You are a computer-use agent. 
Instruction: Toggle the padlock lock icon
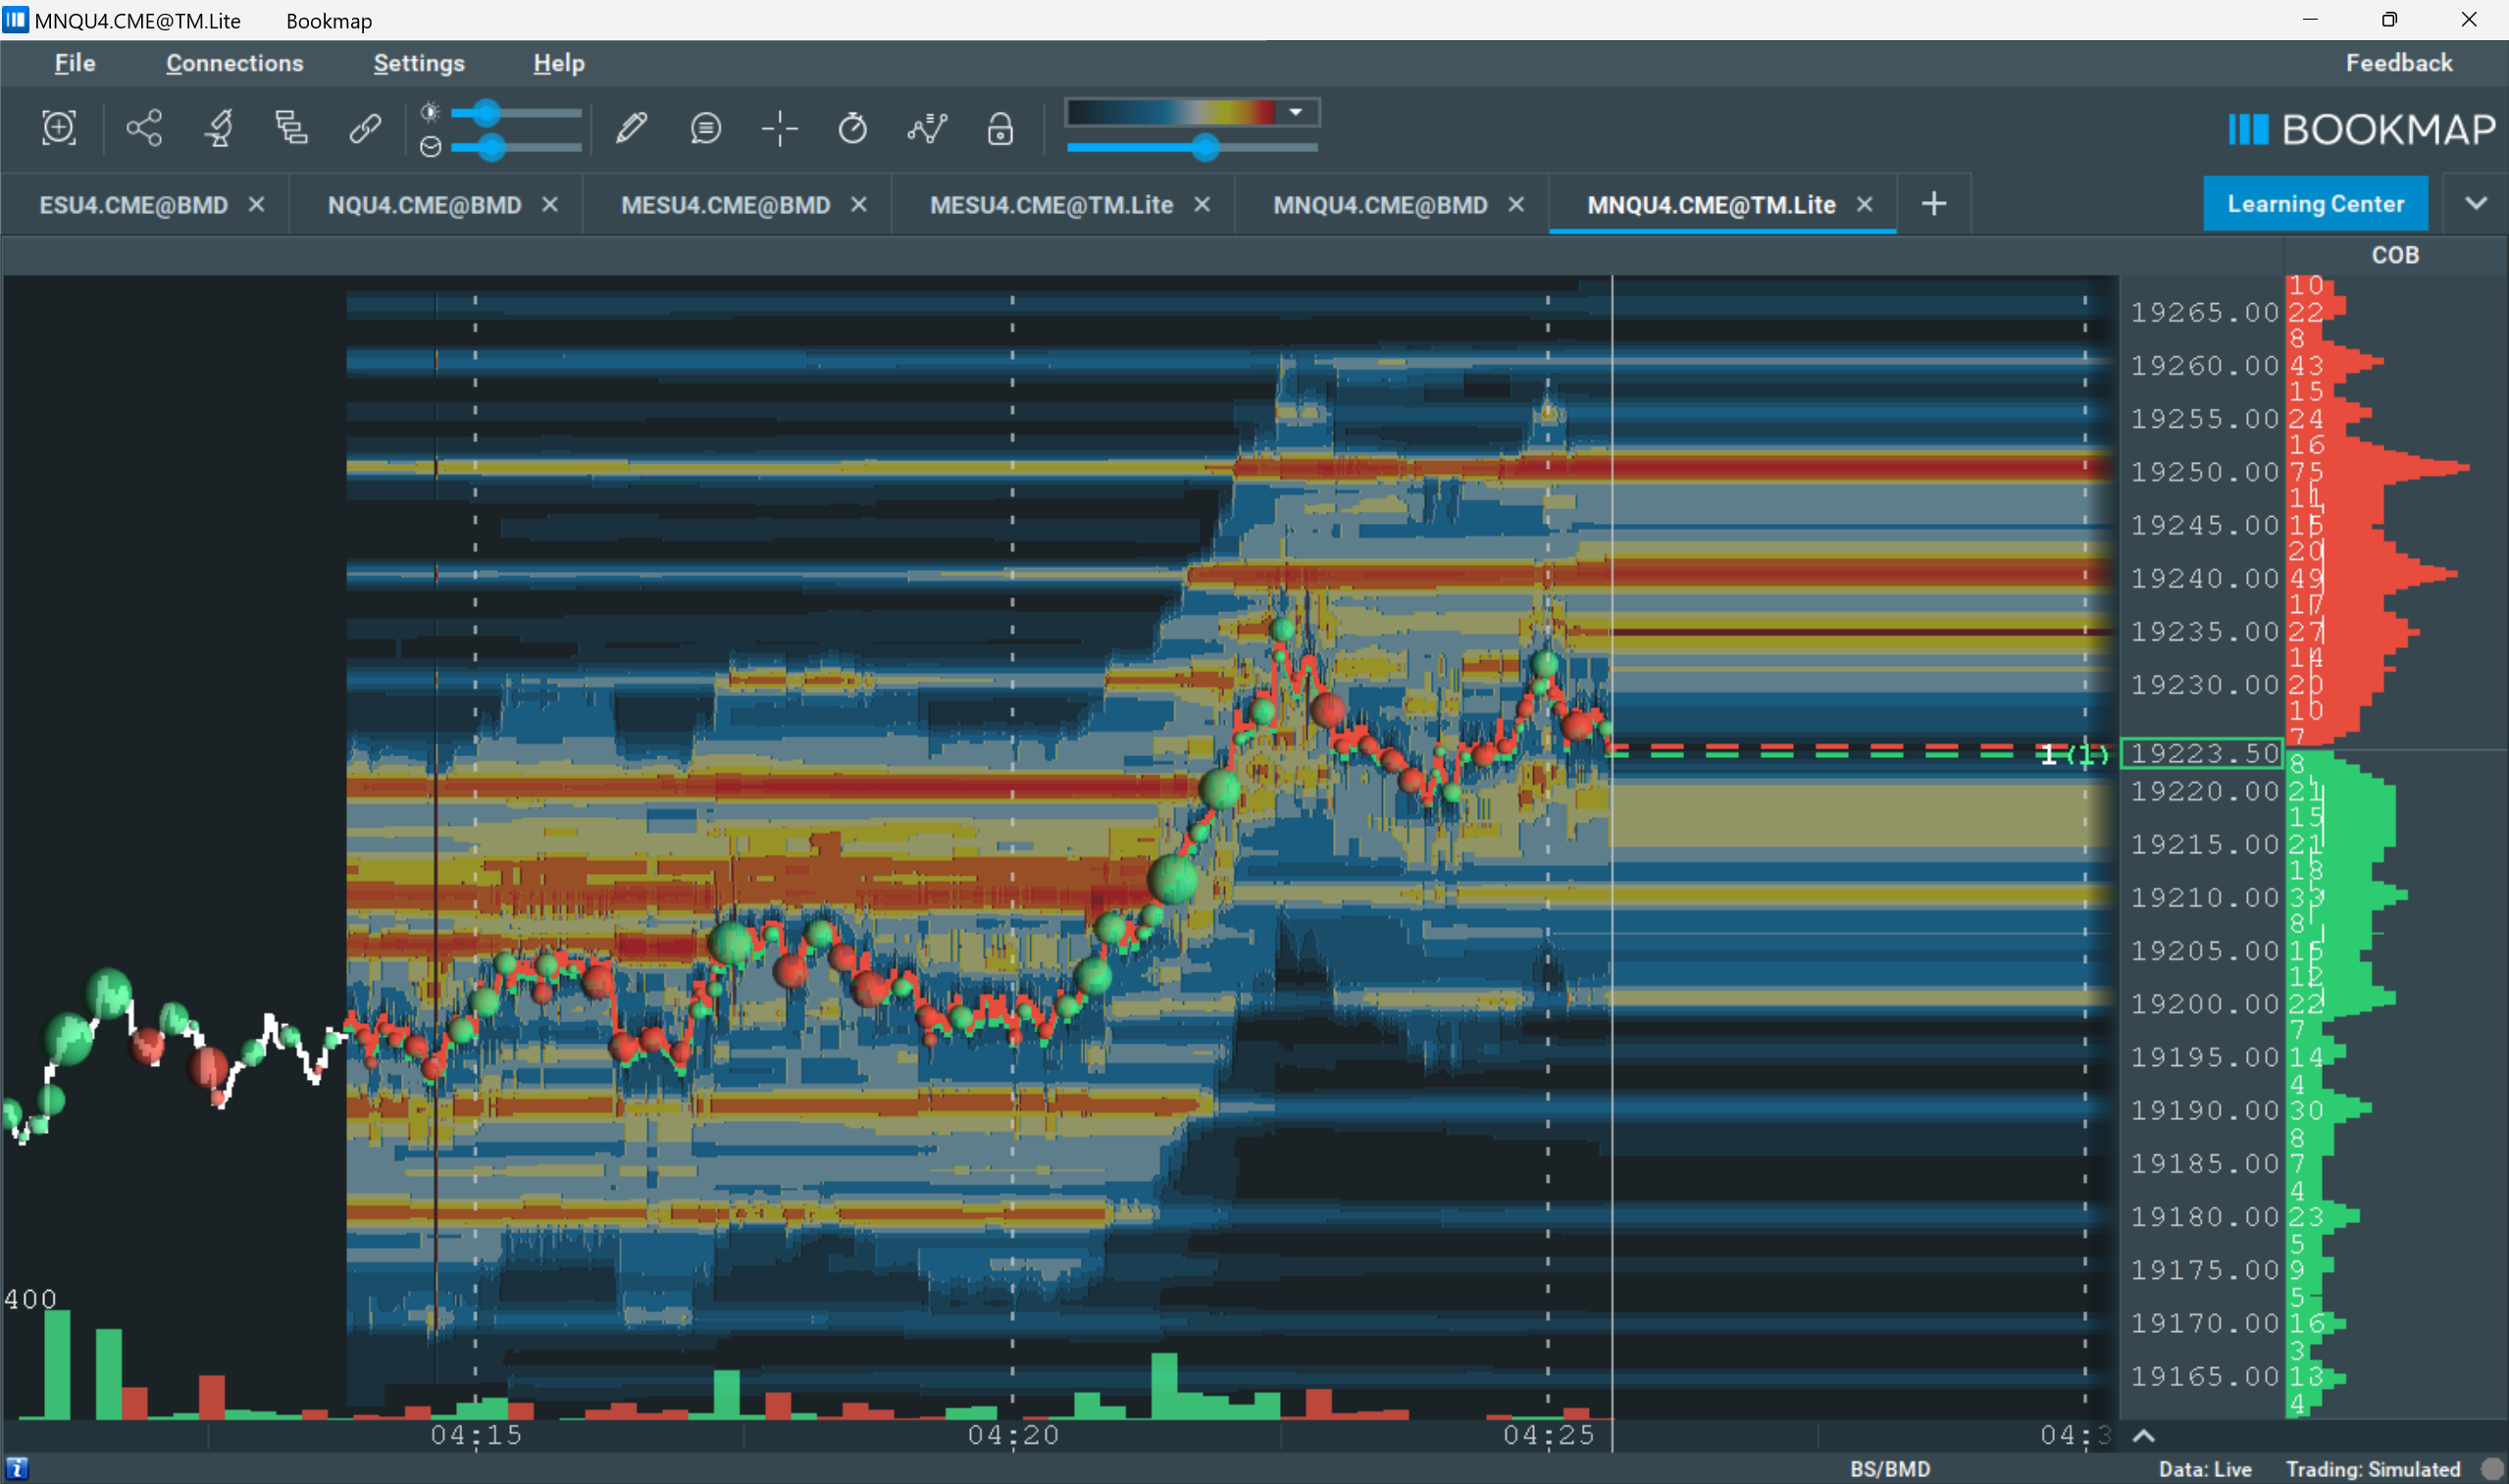click(x=1000, y=128)
